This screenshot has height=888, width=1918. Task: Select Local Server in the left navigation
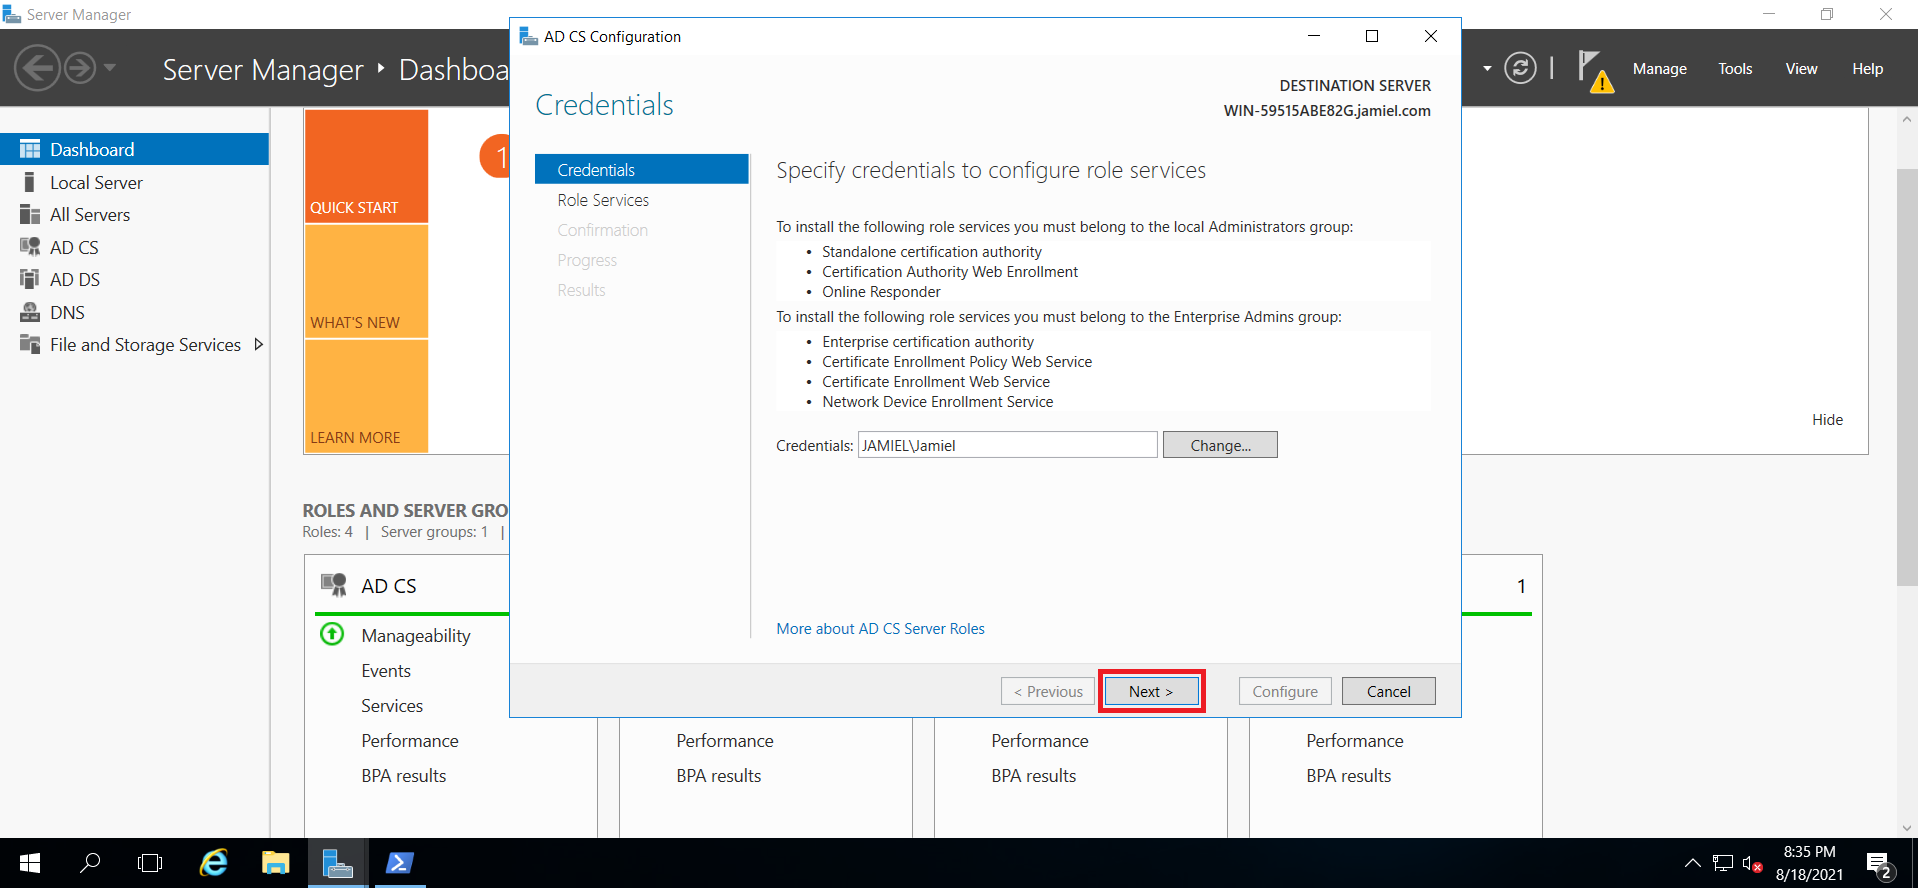click(134, 182)
